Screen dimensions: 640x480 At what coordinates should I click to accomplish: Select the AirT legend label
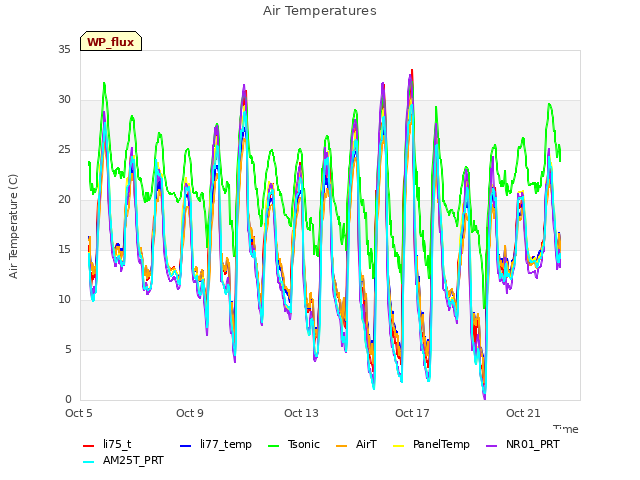[366, 444]
